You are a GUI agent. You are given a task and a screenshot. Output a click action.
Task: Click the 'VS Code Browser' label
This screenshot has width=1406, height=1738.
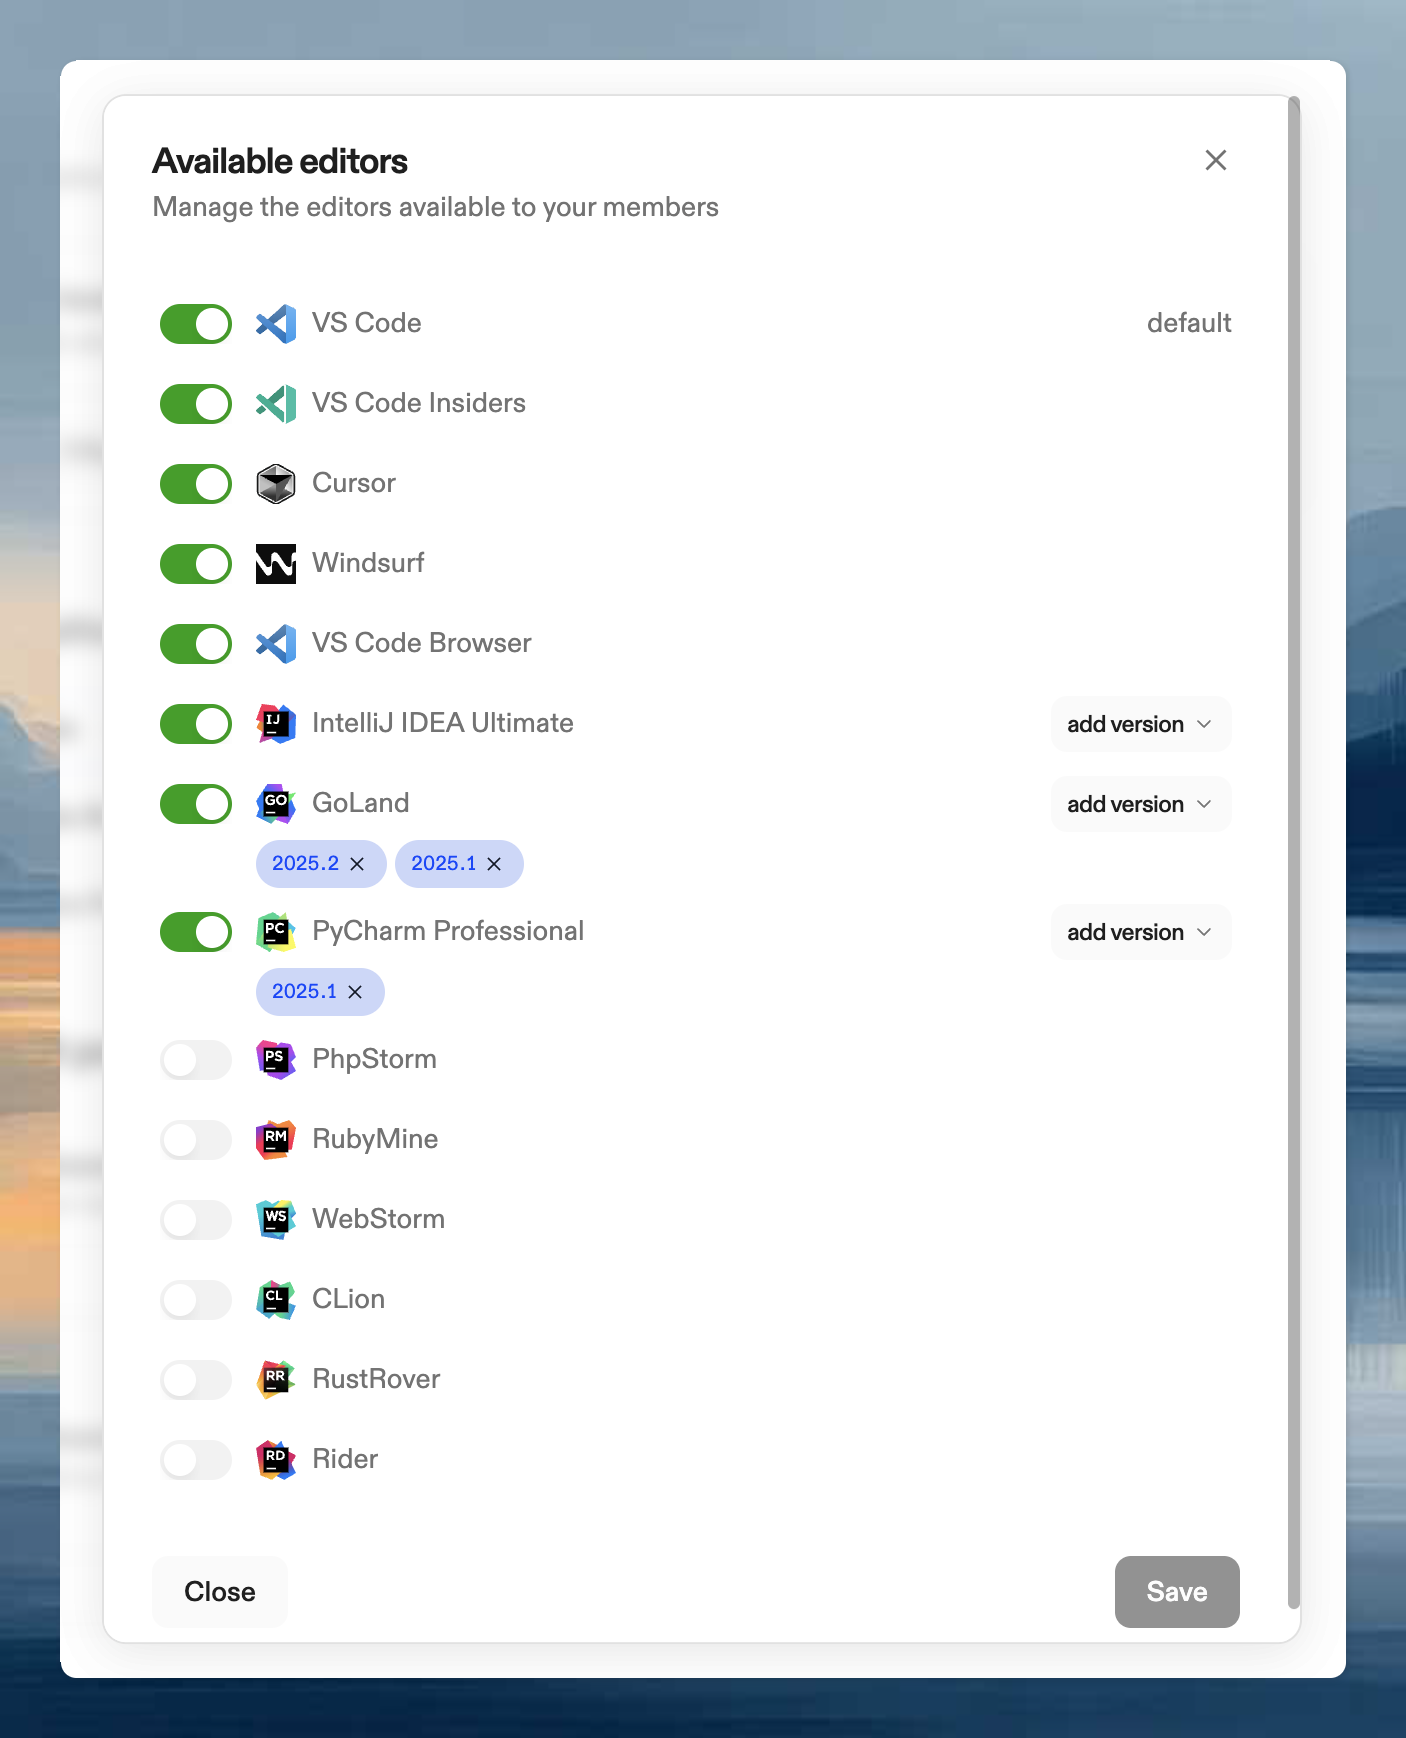(422, 643)
